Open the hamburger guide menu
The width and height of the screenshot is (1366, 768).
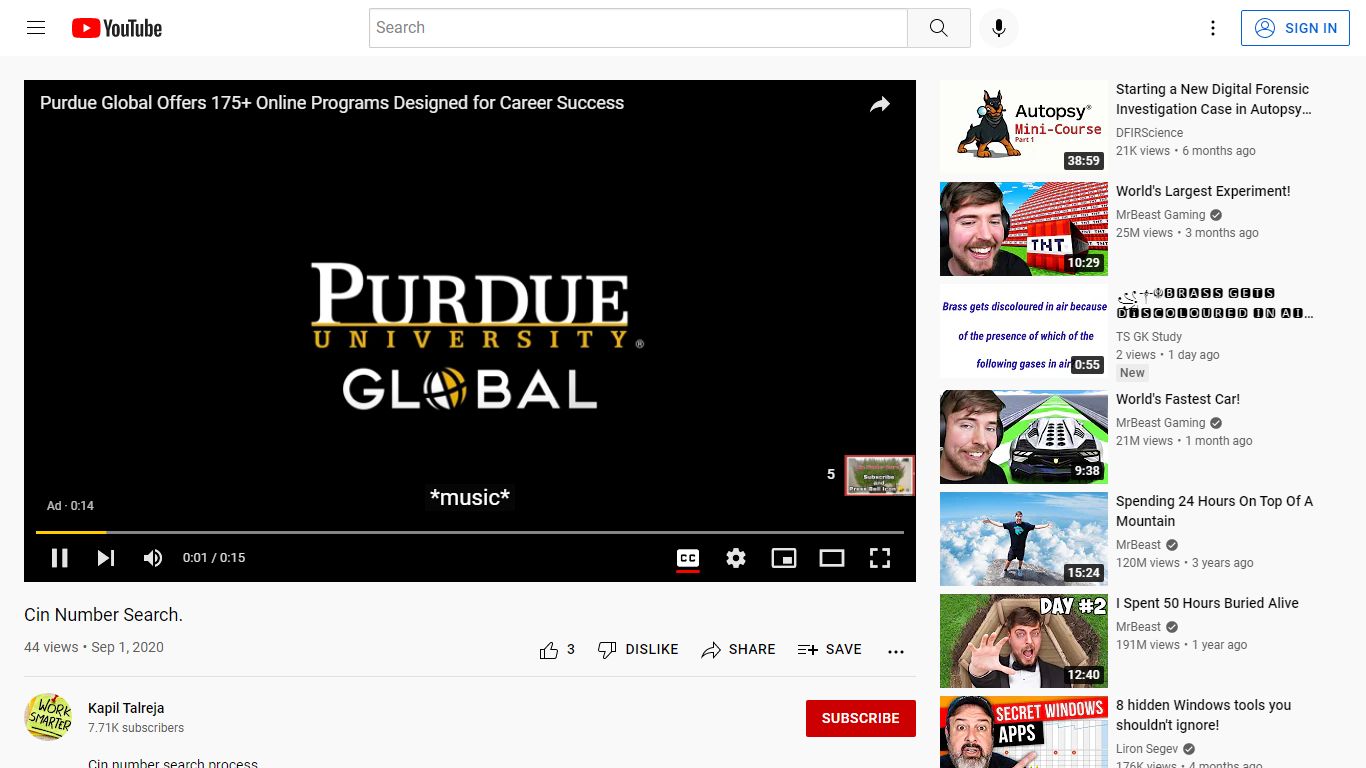coord(36,28)
